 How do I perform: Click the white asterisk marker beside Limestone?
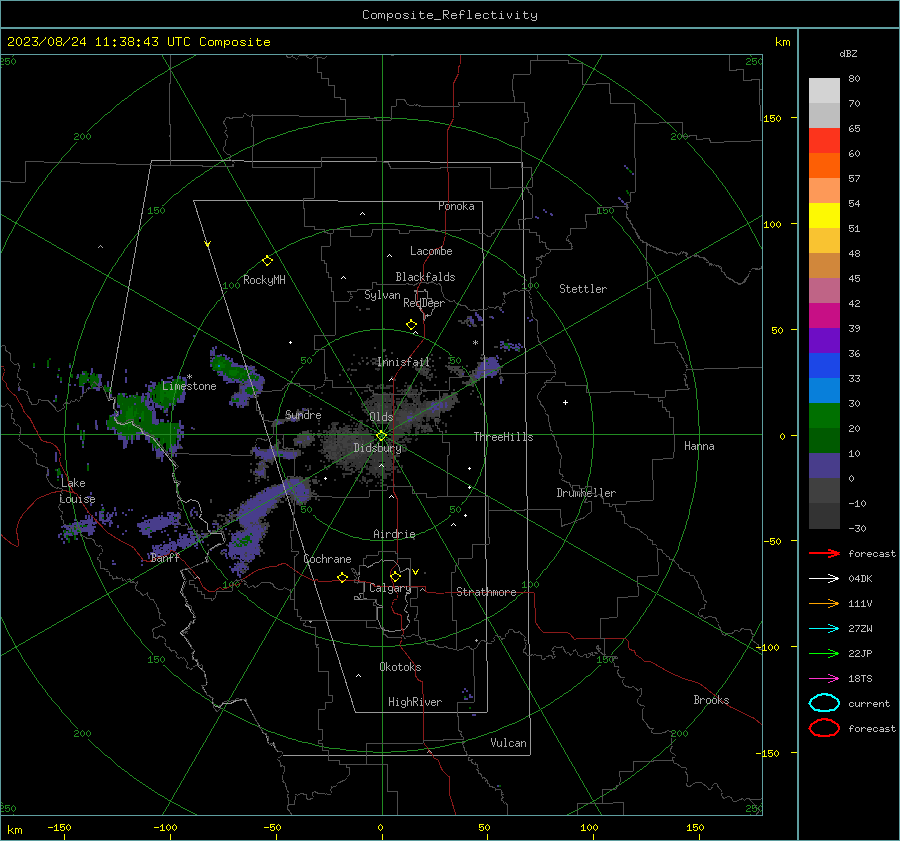click(x=189, y=377)
